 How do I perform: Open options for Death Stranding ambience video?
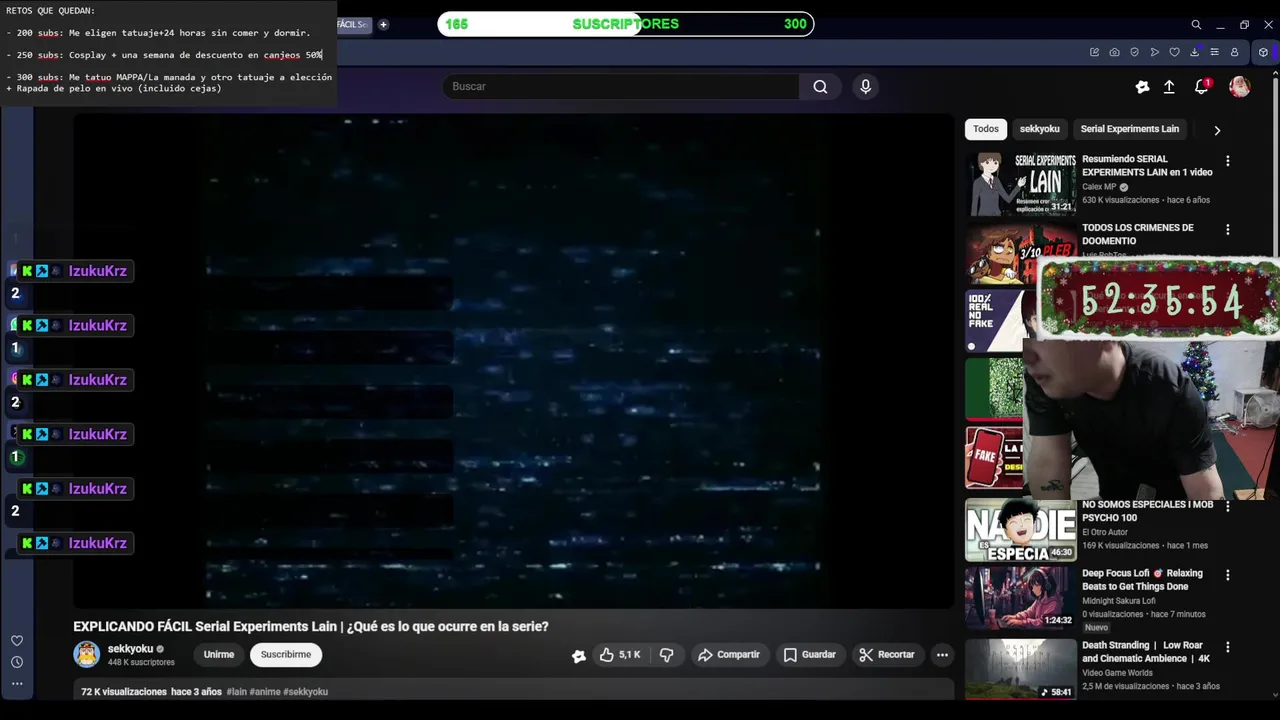click(x=1227, y=648)
